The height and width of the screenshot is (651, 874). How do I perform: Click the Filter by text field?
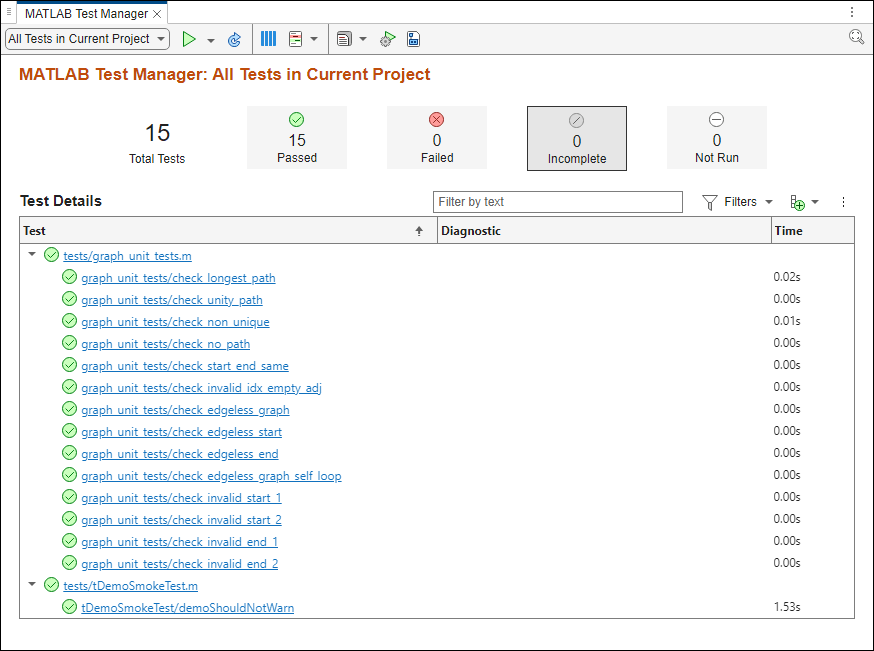557,202
